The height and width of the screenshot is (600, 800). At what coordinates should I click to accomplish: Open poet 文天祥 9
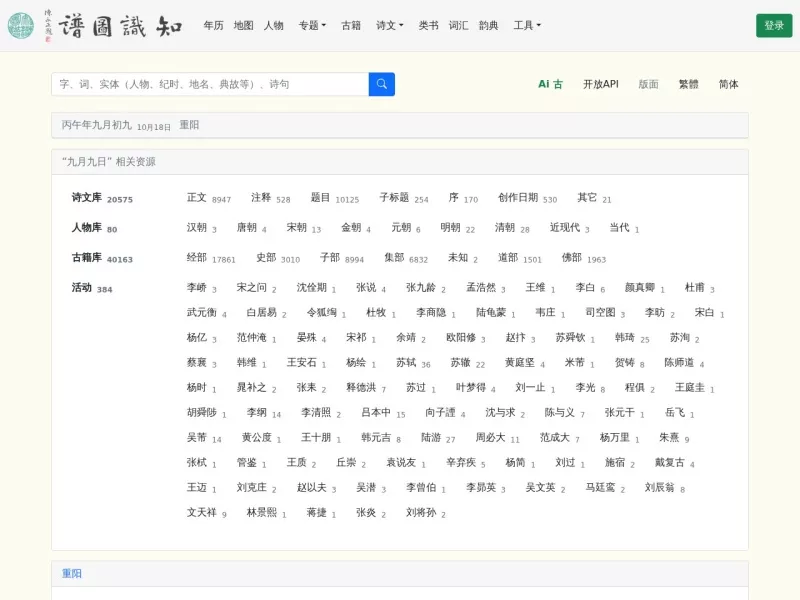tap(207, 513)
